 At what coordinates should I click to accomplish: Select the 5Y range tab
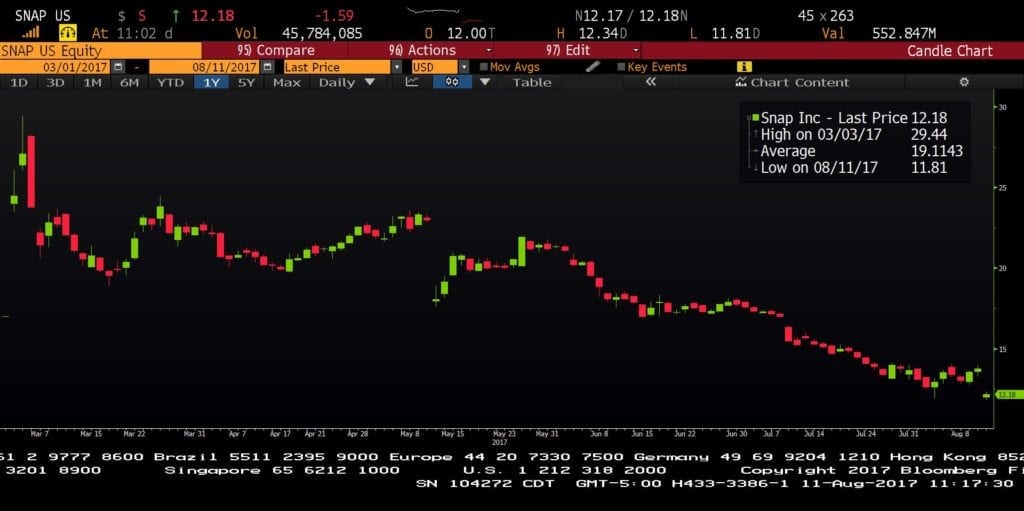click(246, 82)
